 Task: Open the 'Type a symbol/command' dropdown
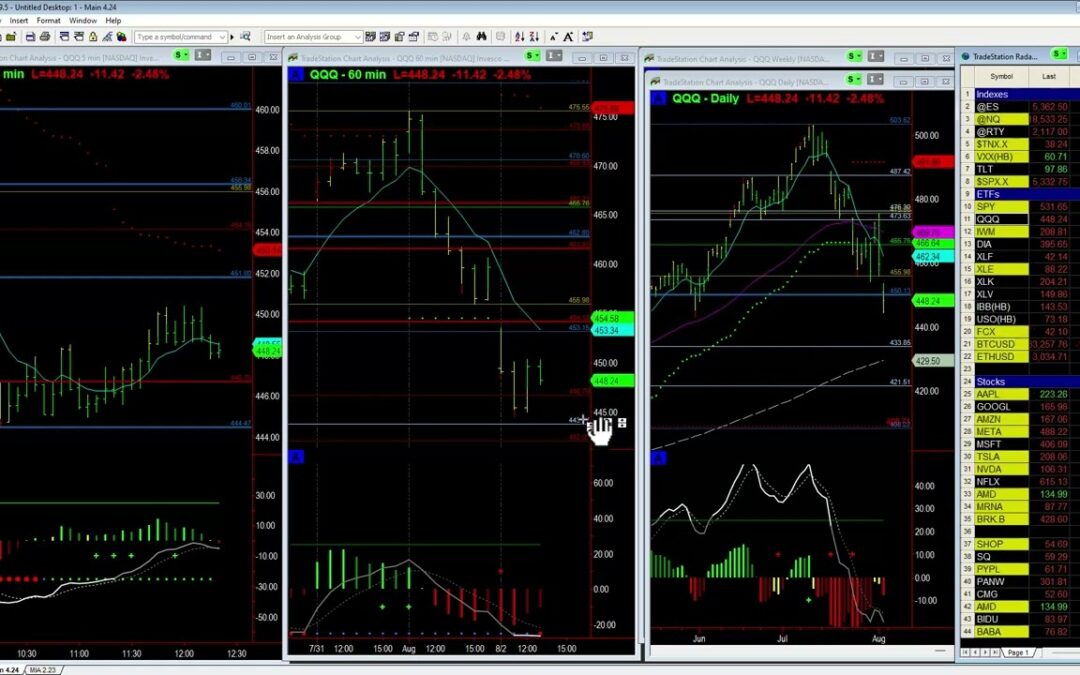coord(222,37)
